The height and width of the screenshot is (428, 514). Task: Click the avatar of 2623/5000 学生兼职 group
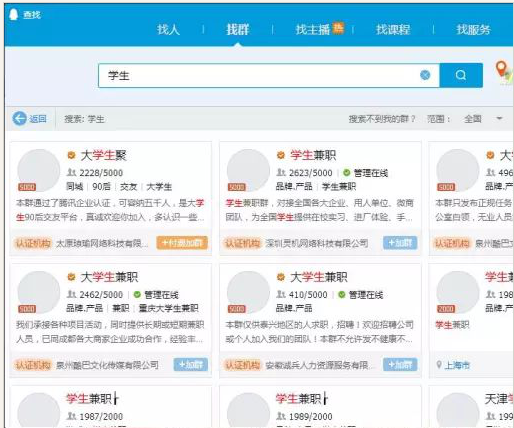[248, 170]
